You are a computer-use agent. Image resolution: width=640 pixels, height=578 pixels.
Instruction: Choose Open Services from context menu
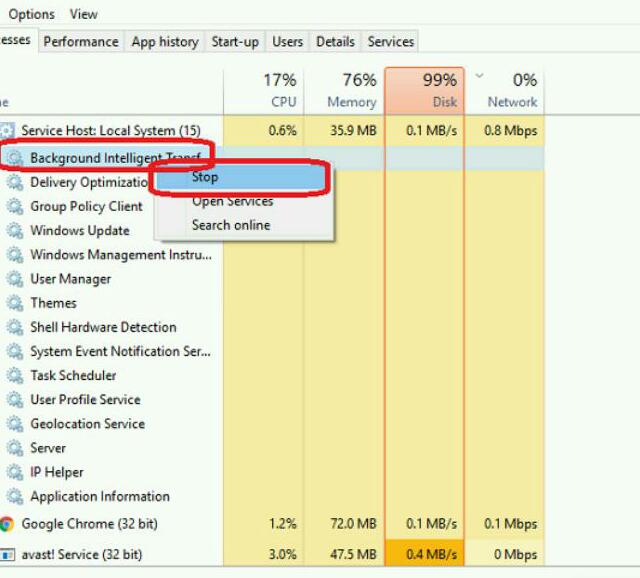232,201
